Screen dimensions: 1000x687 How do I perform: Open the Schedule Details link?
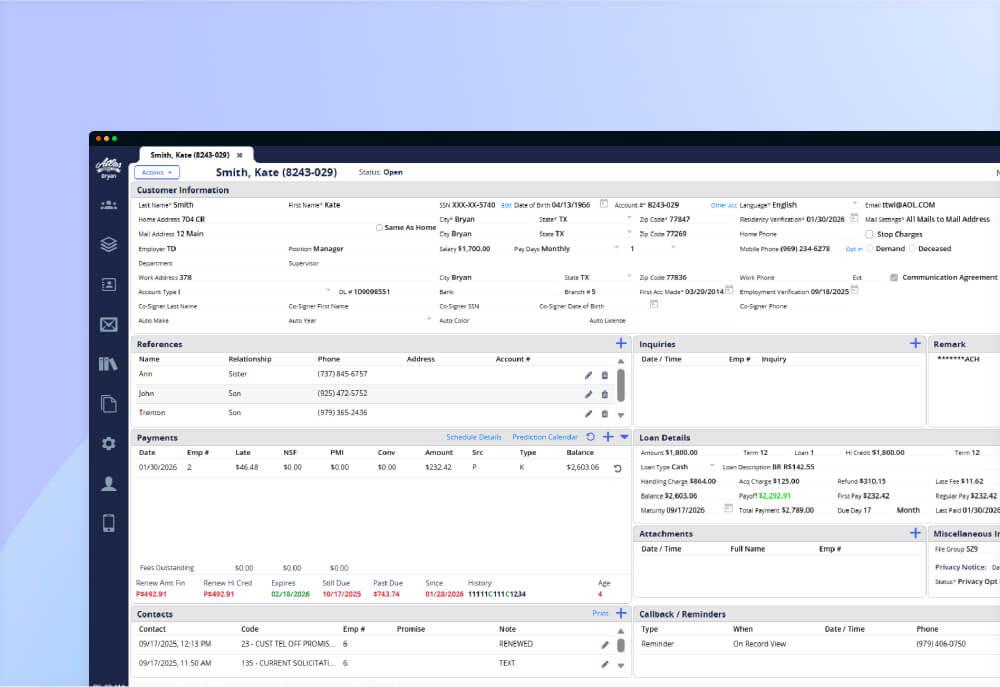coord(473,437)
